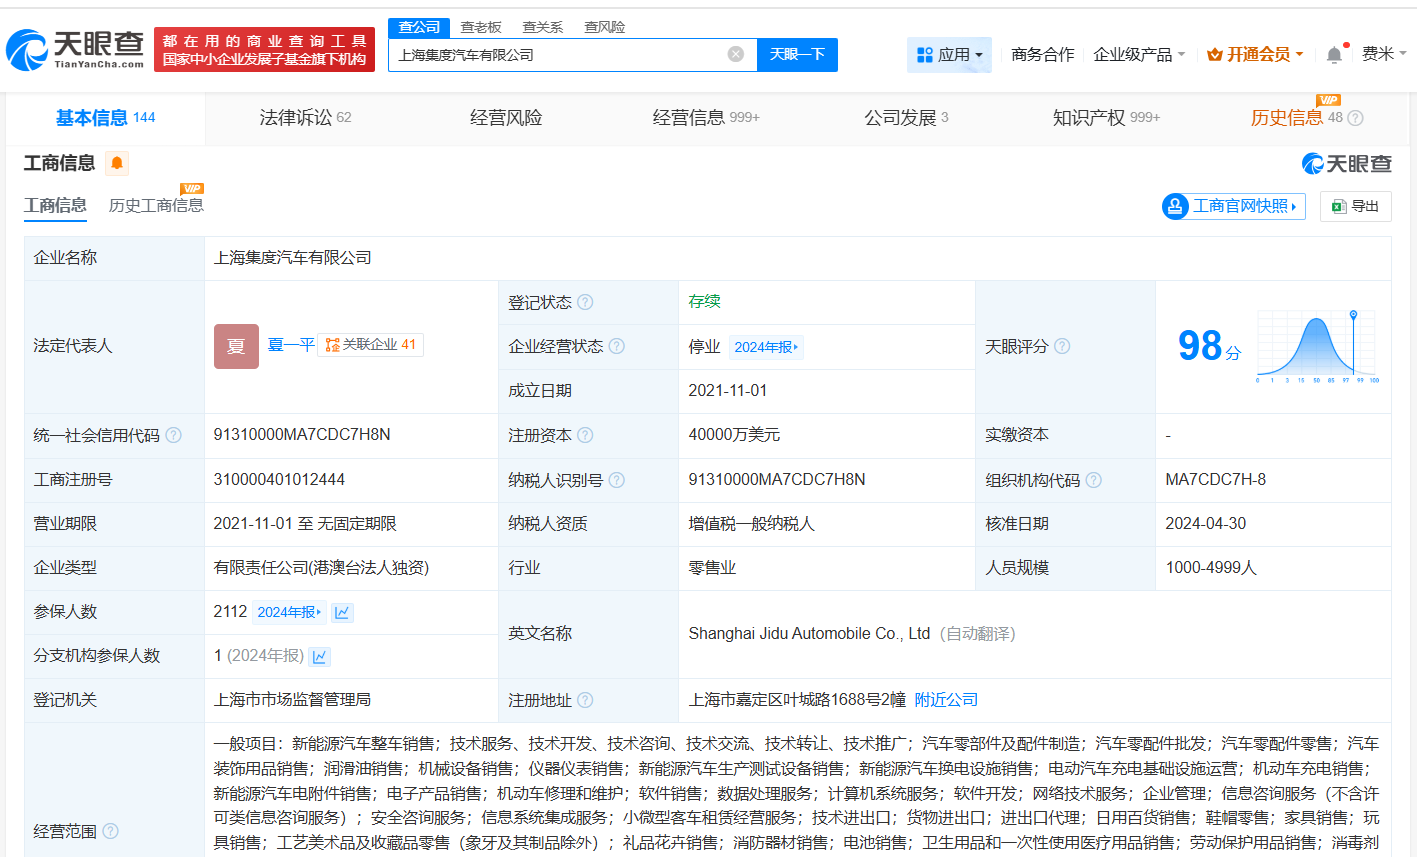This screenshot has width=1417, height=857.
Task: Select the 查老板 search tab
Action: tap(481, 27)
